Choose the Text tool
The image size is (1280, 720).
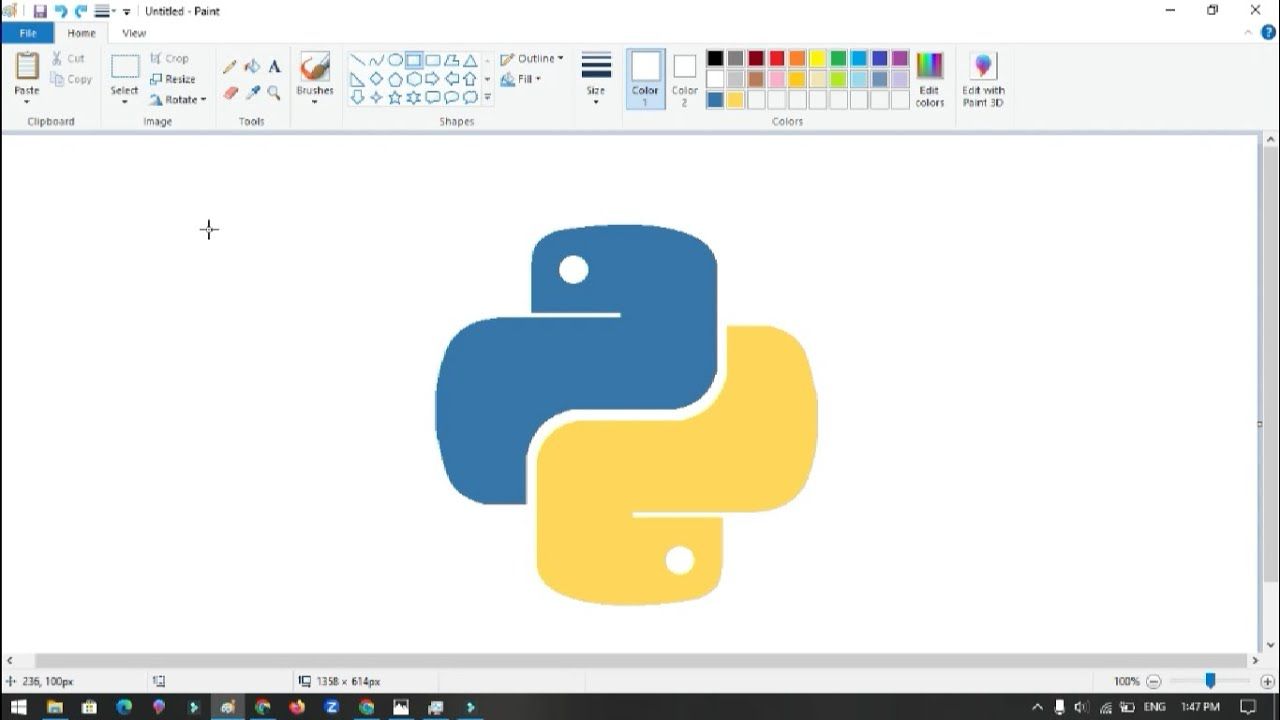(x=275, y=66)
